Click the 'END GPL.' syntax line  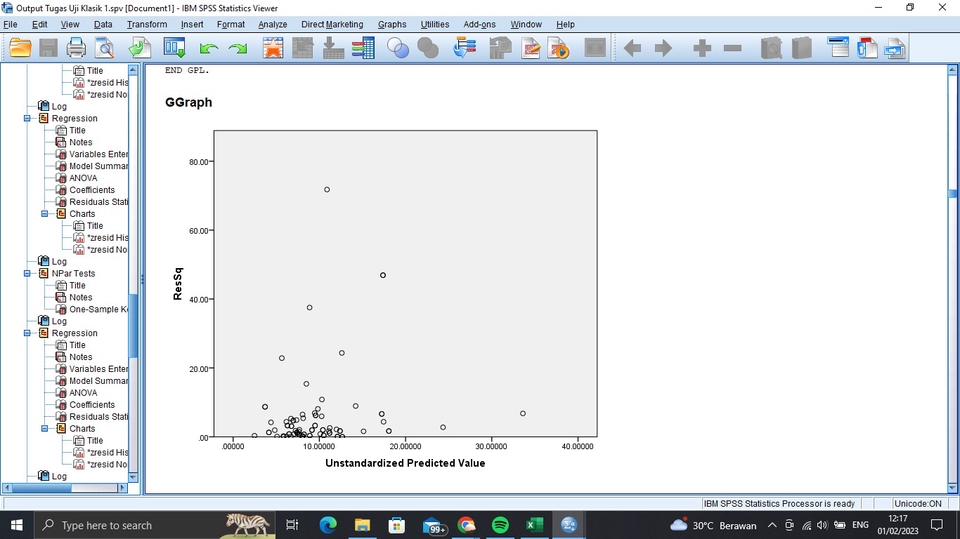click(187, 70)
